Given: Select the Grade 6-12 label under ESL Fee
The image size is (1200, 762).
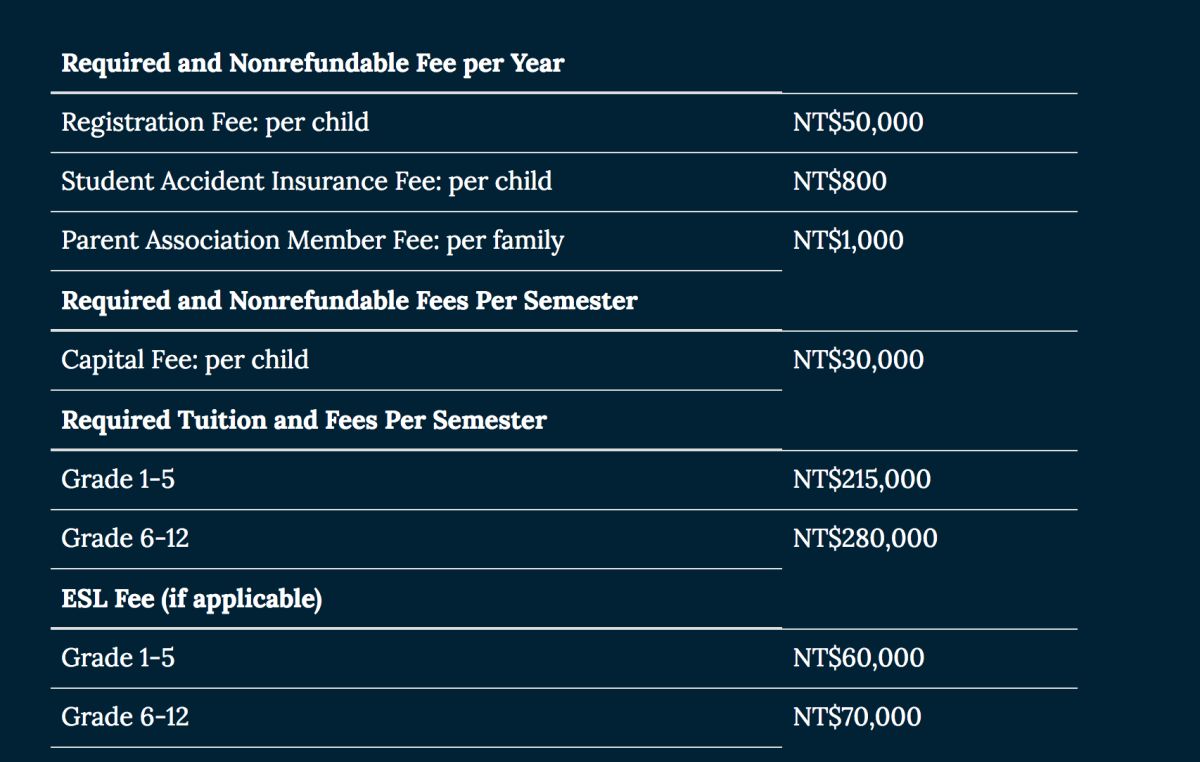Looking at the screenshot, I should (125, 717).
